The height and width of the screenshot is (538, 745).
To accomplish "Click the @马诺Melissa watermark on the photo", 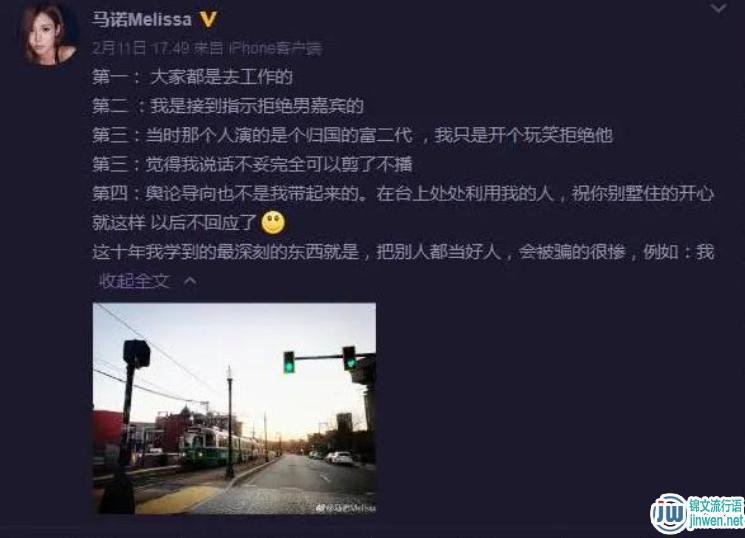I will pos(345,508).
